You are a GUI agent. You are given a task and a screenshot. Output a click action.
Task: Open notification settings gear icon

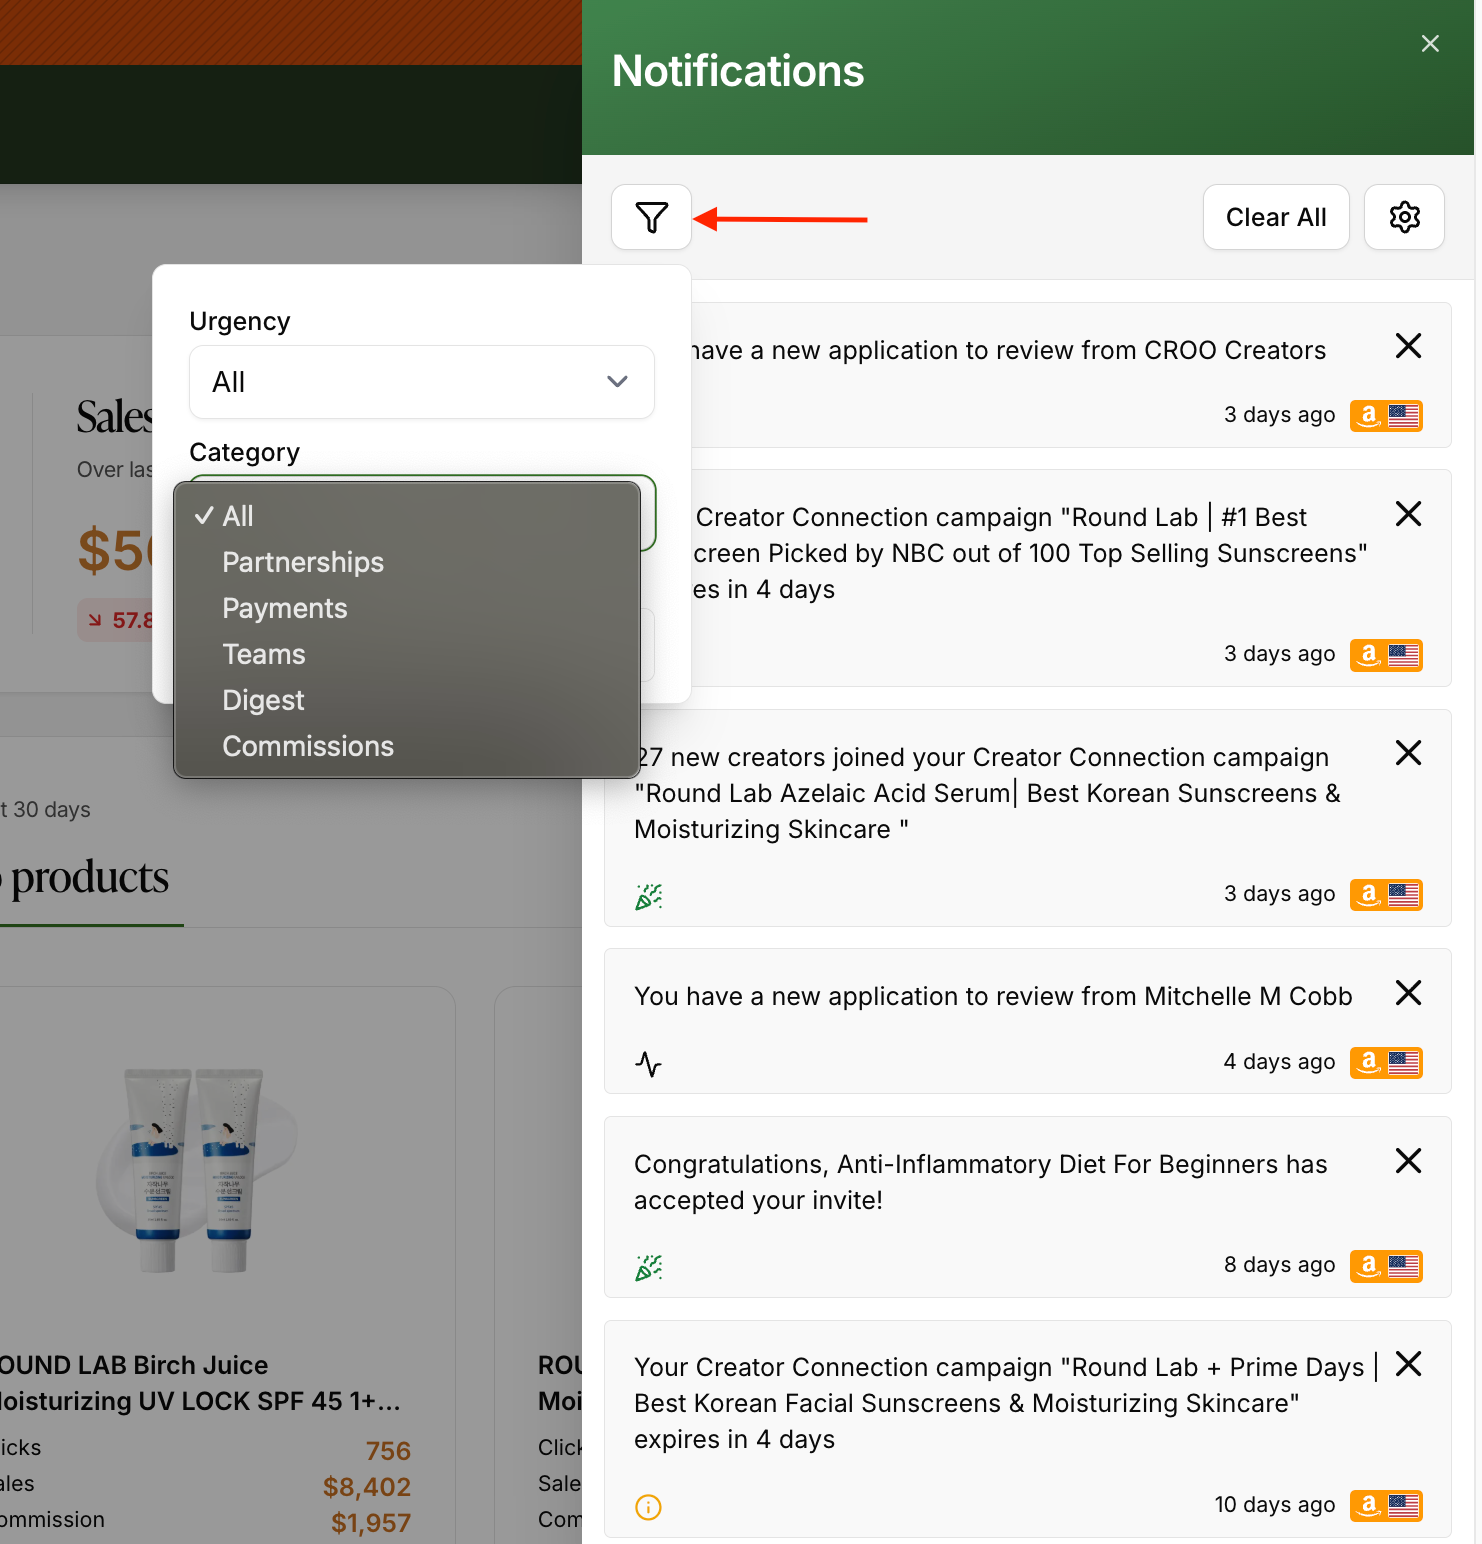pyautogui.click(x=1404, y=217)
